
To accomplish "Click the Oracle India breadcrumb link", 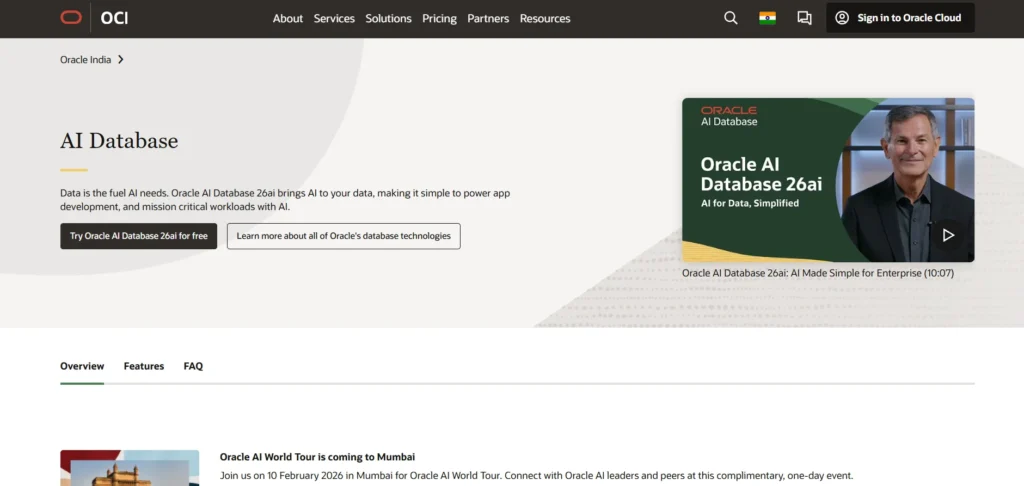I will [x=86, y=59].
